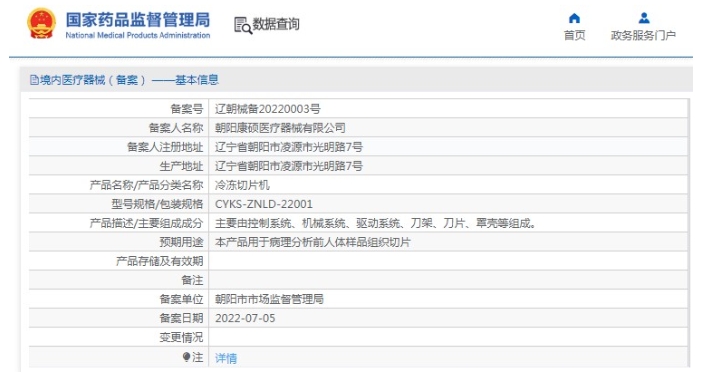
Task: Click the 预期用途 description text
Action: pos(312,243)
